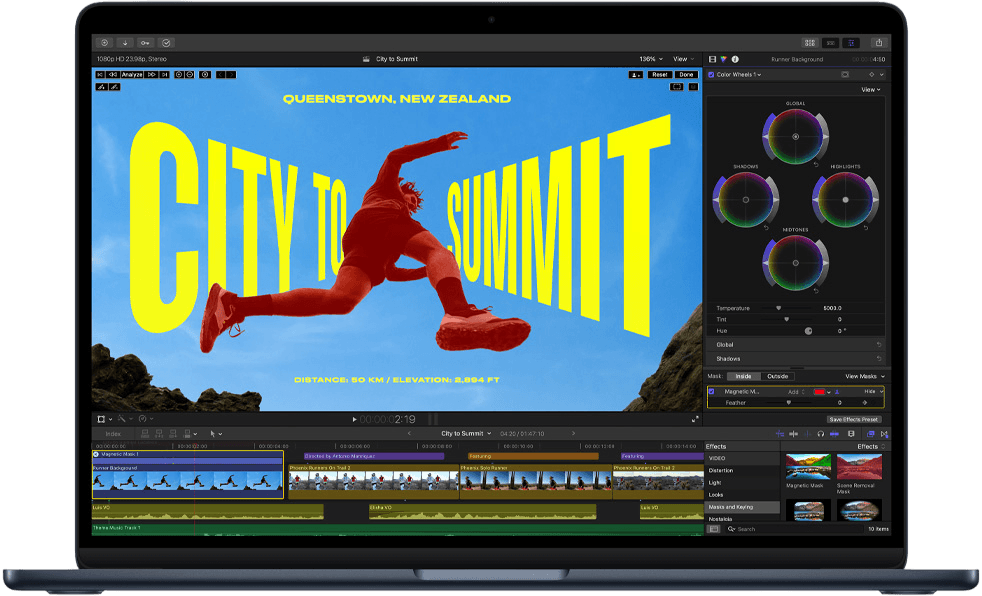
Task: Open the transitions browser bowtie icon
Action: 884,433
